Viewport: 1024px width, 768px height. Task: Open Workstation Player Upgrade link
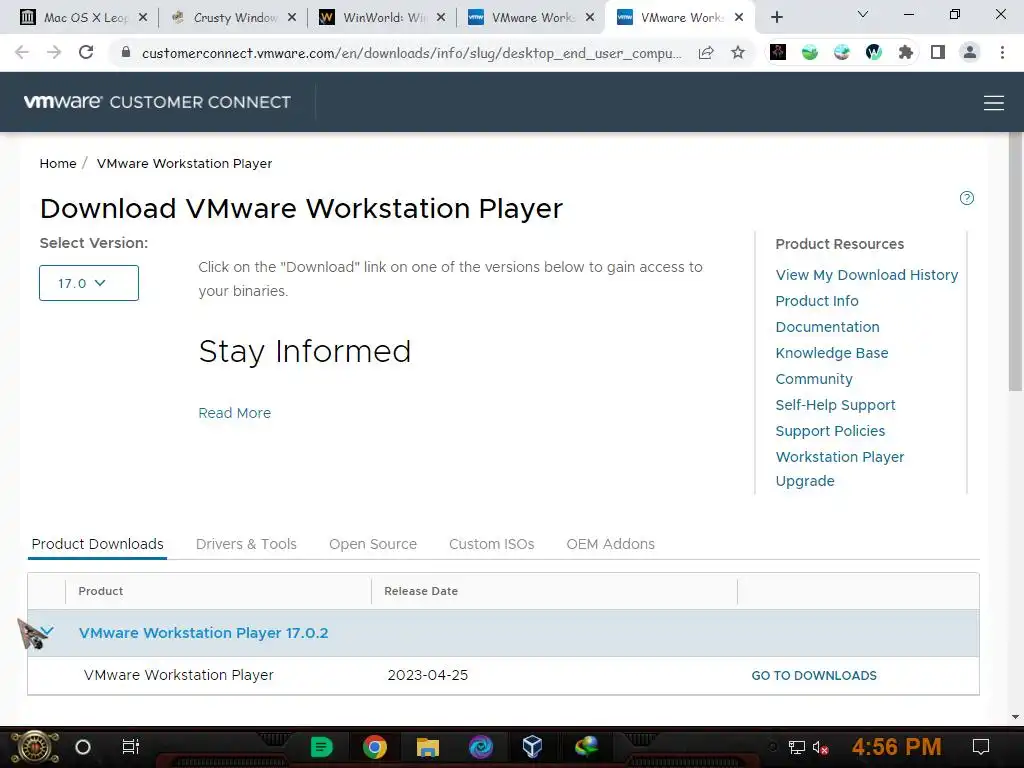[x=840, y=469]
